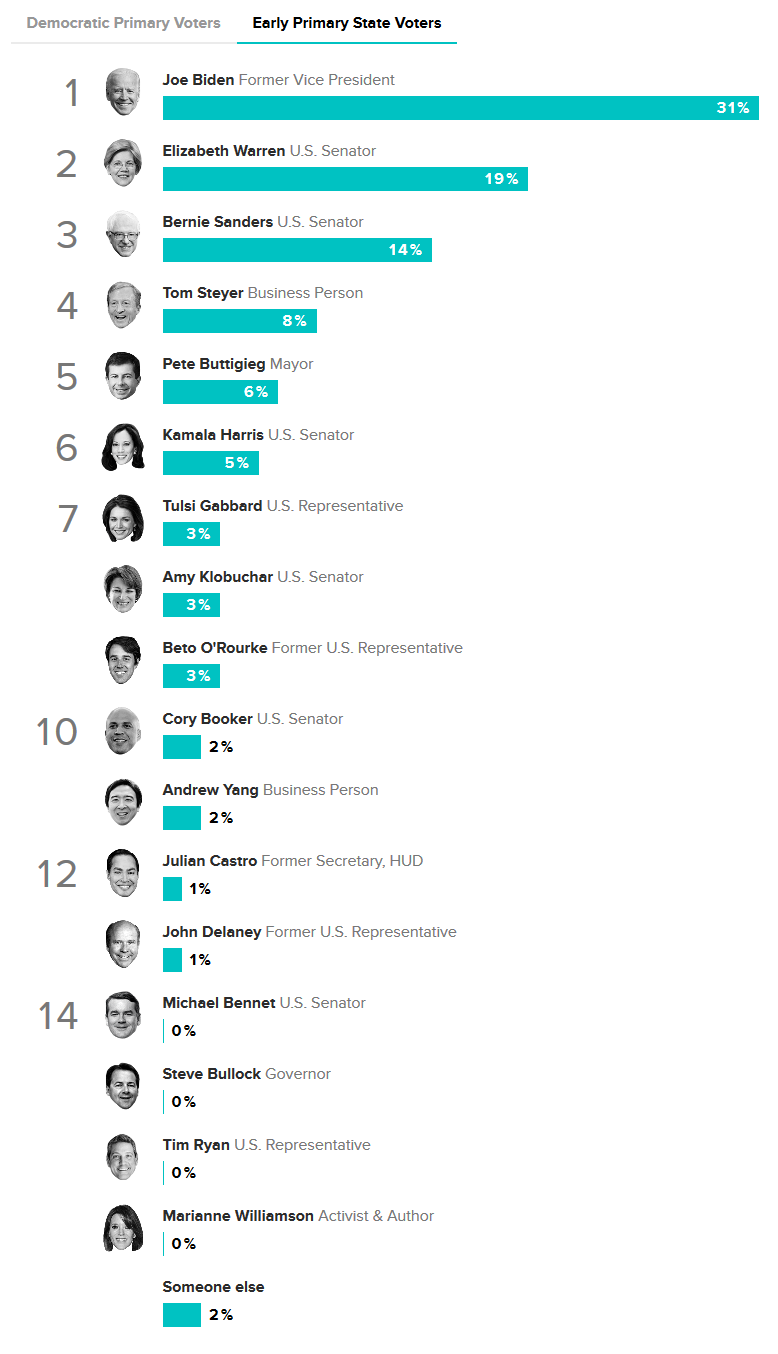
Task: Click Marianne Williamson's headshot photo
Action: click(x=123, y=1228)
